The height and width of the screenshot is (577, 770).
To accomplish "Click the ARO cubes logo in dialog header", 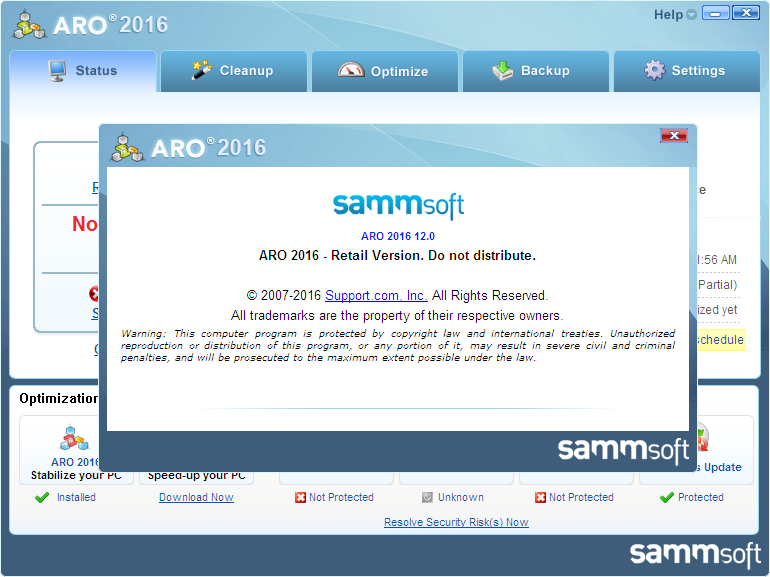I will (x=127, y=147).
